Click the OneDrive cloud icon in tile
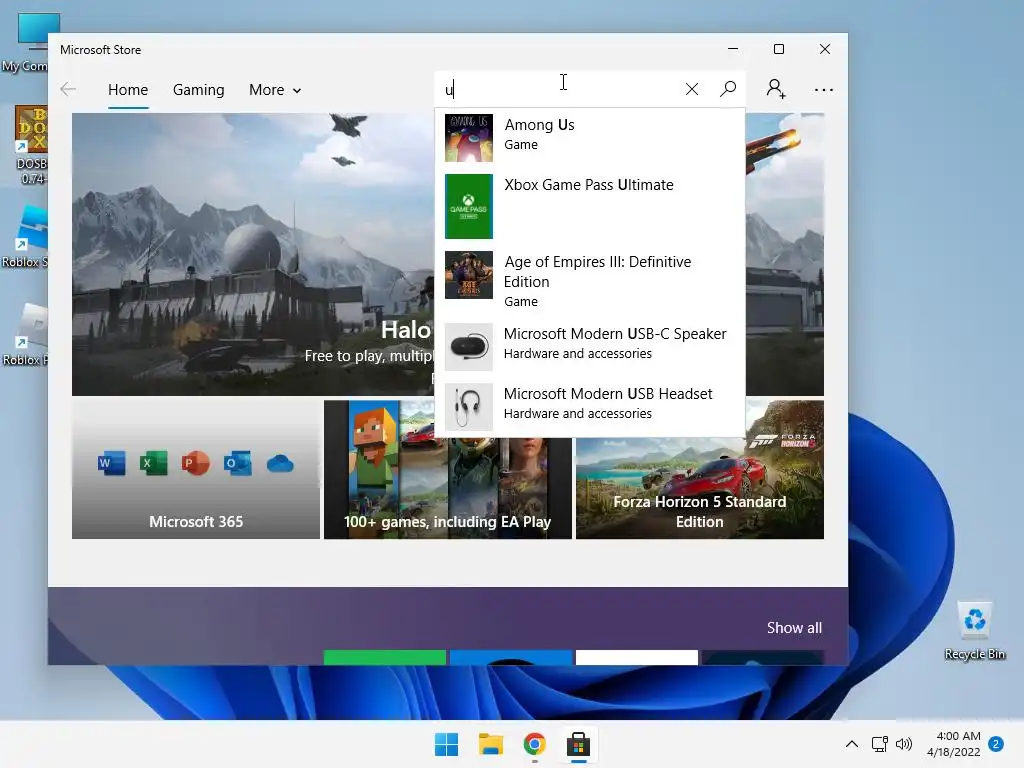The height and width of the screenshot is (768, 1024). [280, 464]
